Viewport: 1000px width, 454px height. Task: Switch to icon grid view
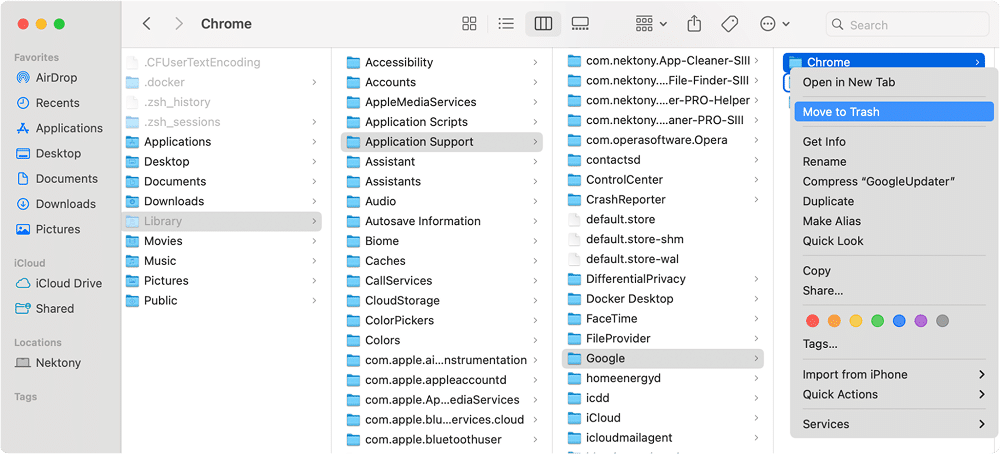coord(469,24)
